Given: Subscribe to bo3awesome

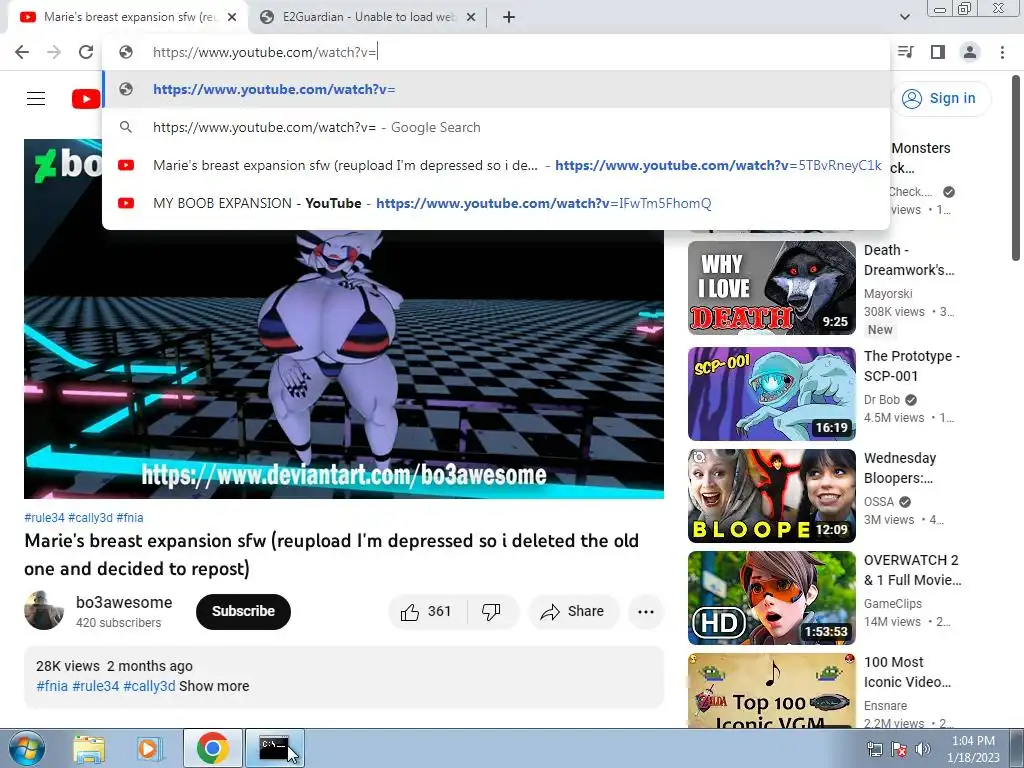Looking at the screenshot, I should (x=243, y=612).
